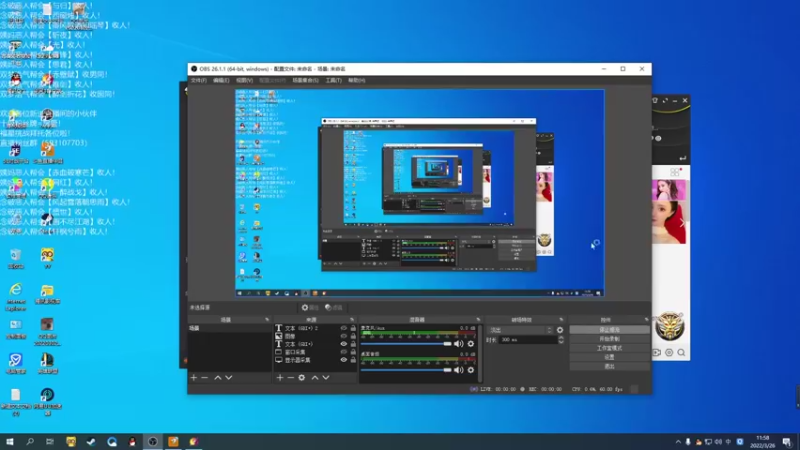The width and height of the screenshot is (800, 450).
Task: Move scene up in Scenes panel
Action: point(218,378)
